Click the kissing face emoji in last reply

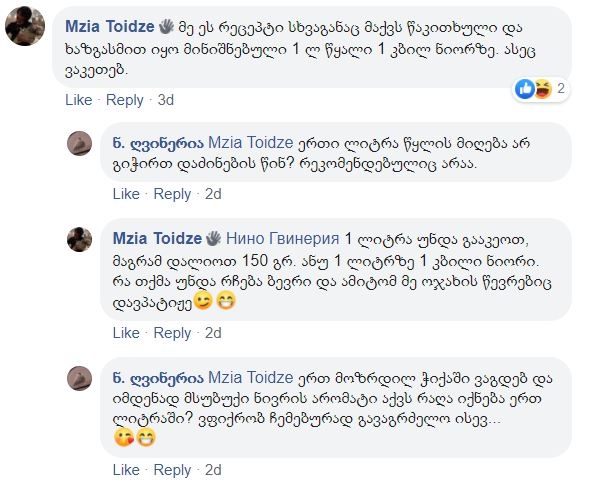click(x=124, y=437)
